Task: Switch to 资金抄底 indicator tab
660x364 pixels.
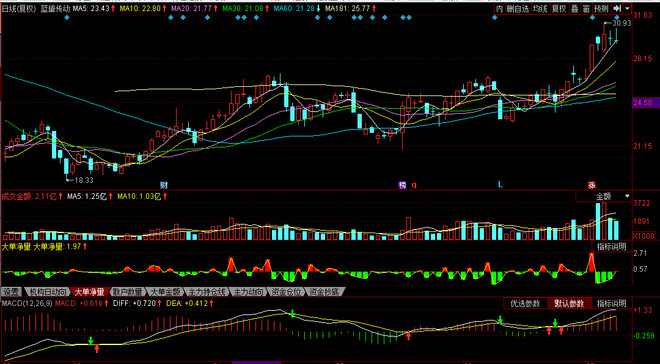Action: [325, 291]
